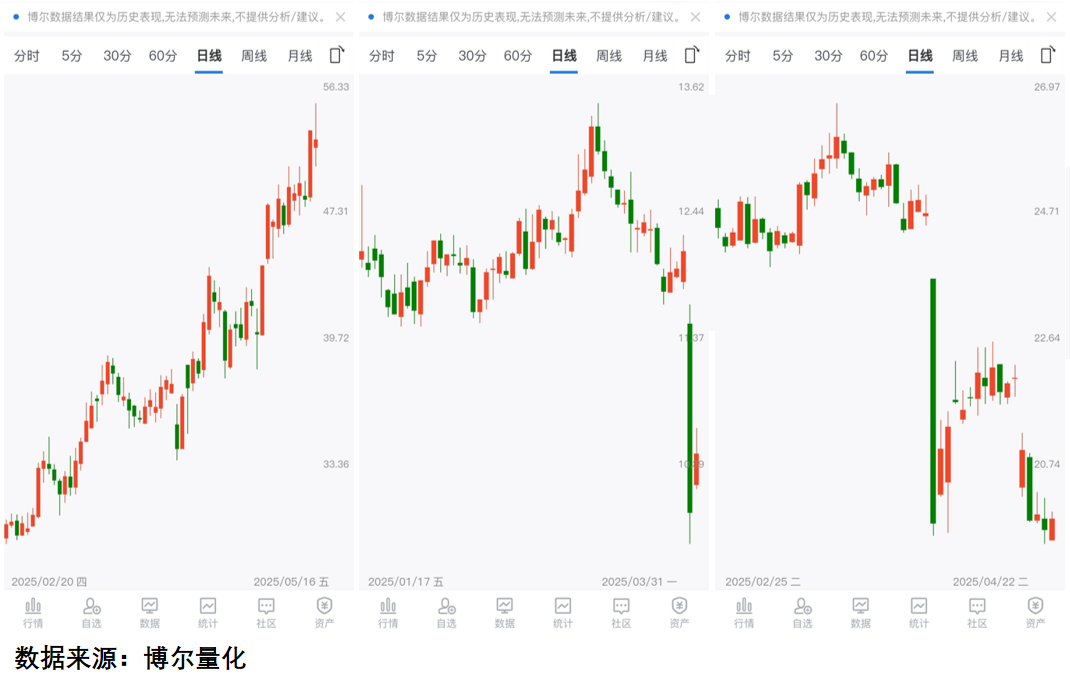Open 数据 icon in middle panel
The width and height of the screenshot is (1070, 675).
pos(505,611)
